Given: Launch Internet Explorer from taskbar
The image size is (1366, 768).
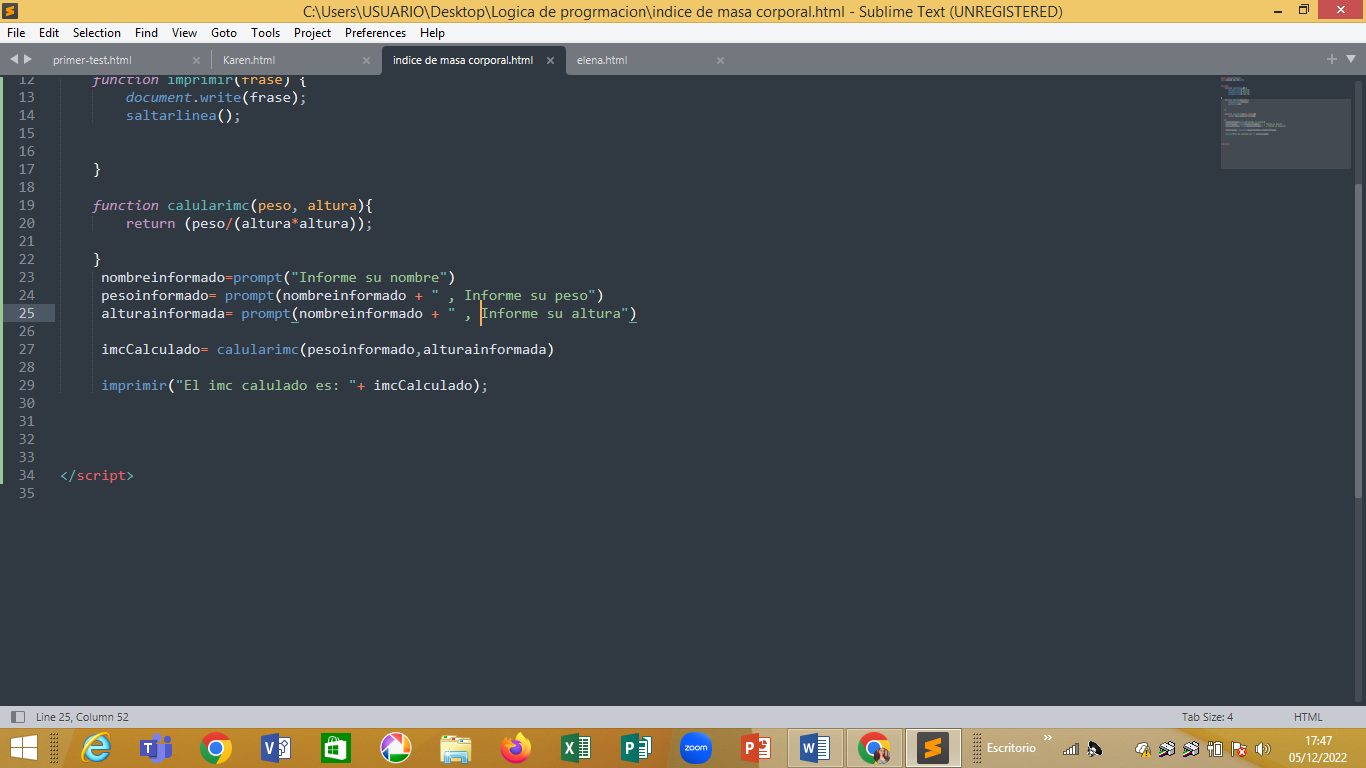Looking at the screenshot, I should [96, 748].
